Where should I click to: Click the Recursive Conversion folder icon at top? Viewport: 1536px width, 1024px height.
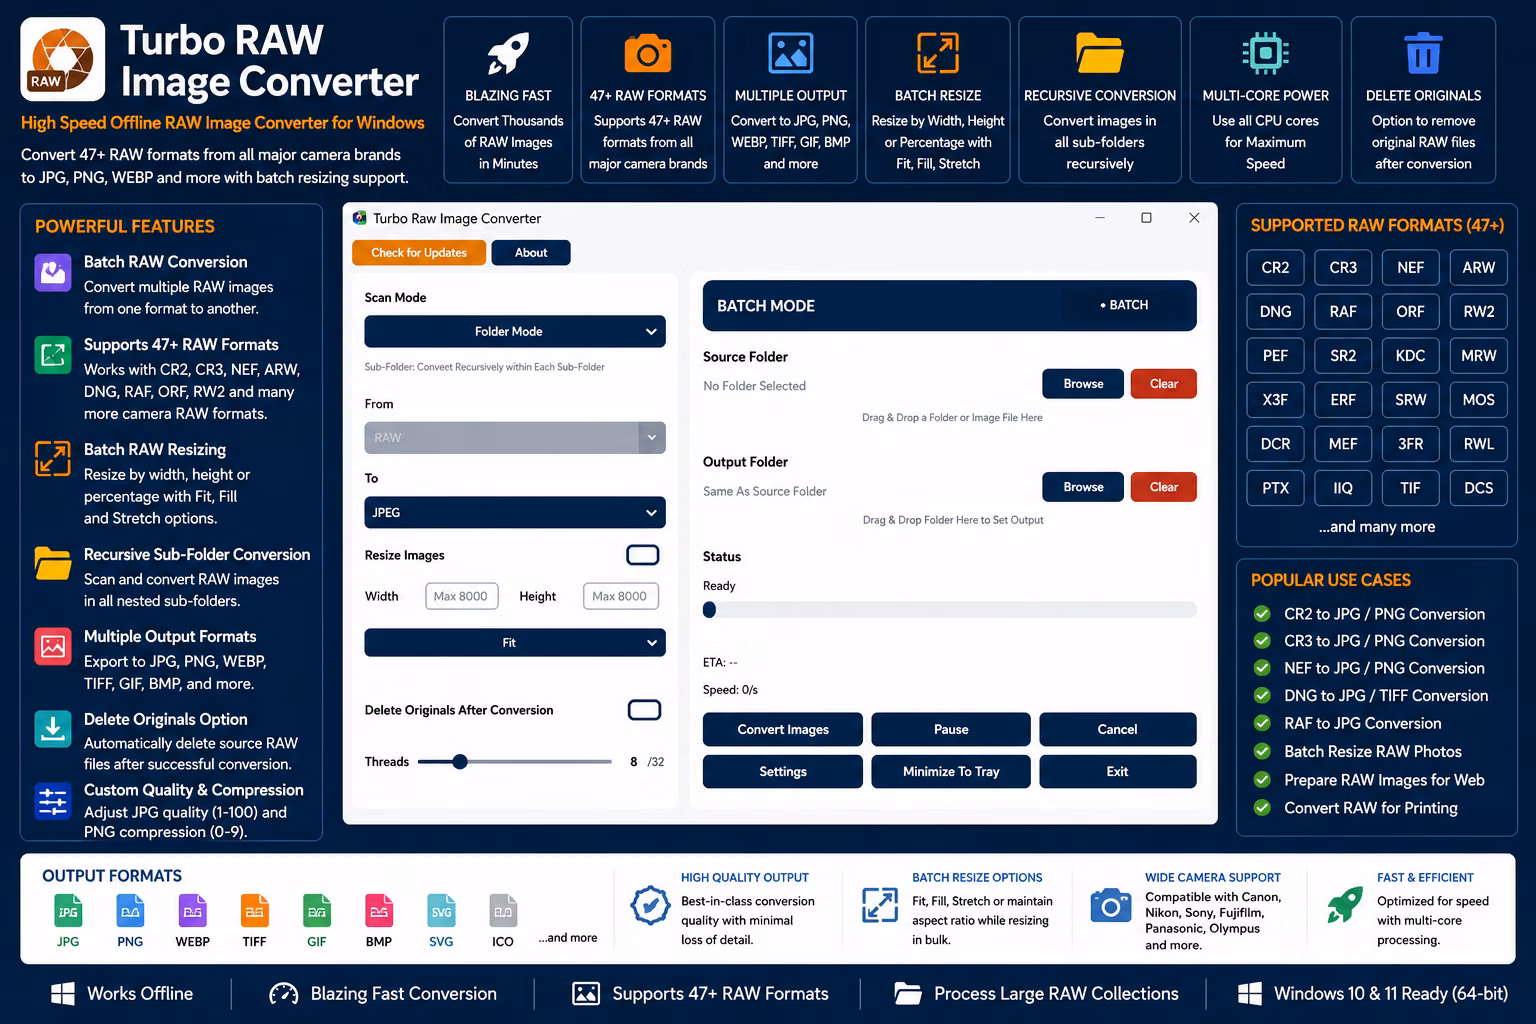(1100, 53)
